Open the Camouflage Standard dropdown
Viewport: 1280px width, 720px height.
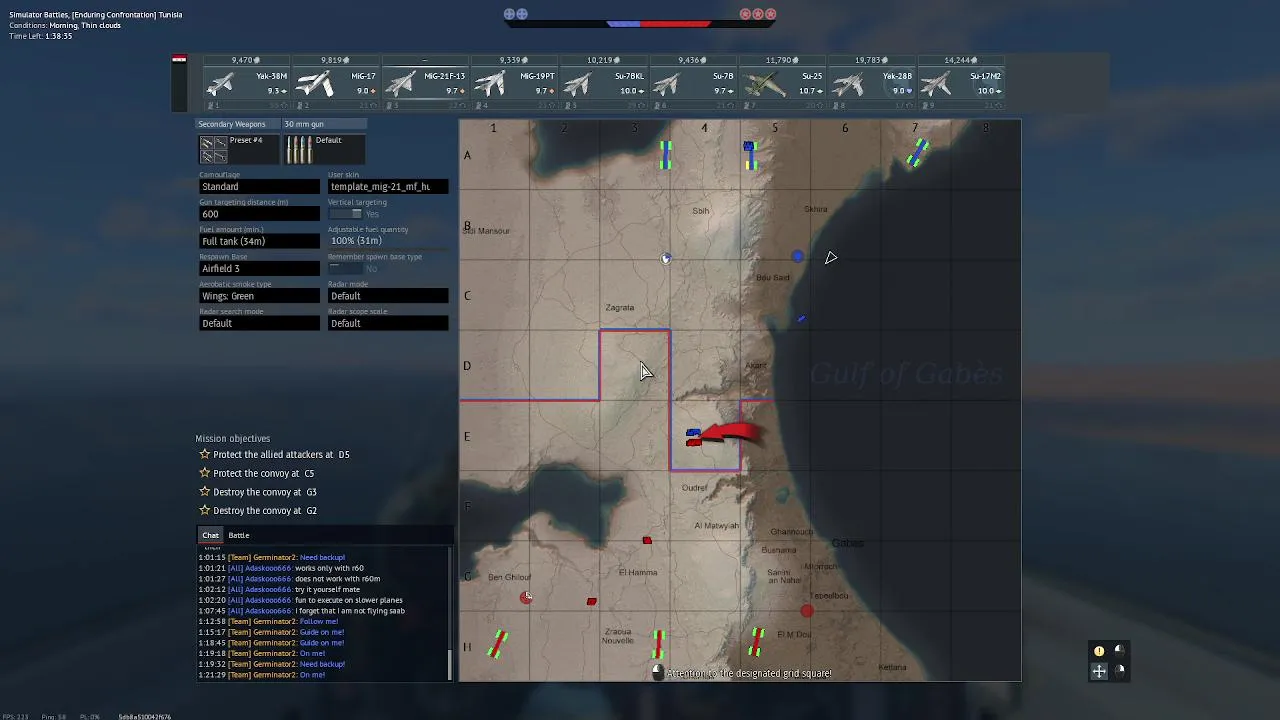pos(259,187)
